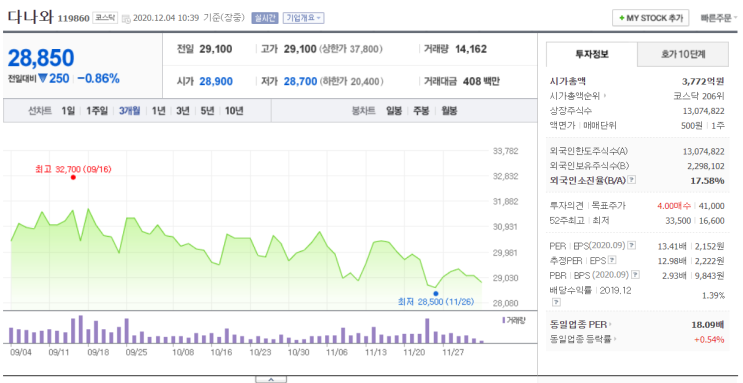Click the red 최고 32,700 chart dot
The height and width of the screenshot is (383, 743).
[73, 177]
